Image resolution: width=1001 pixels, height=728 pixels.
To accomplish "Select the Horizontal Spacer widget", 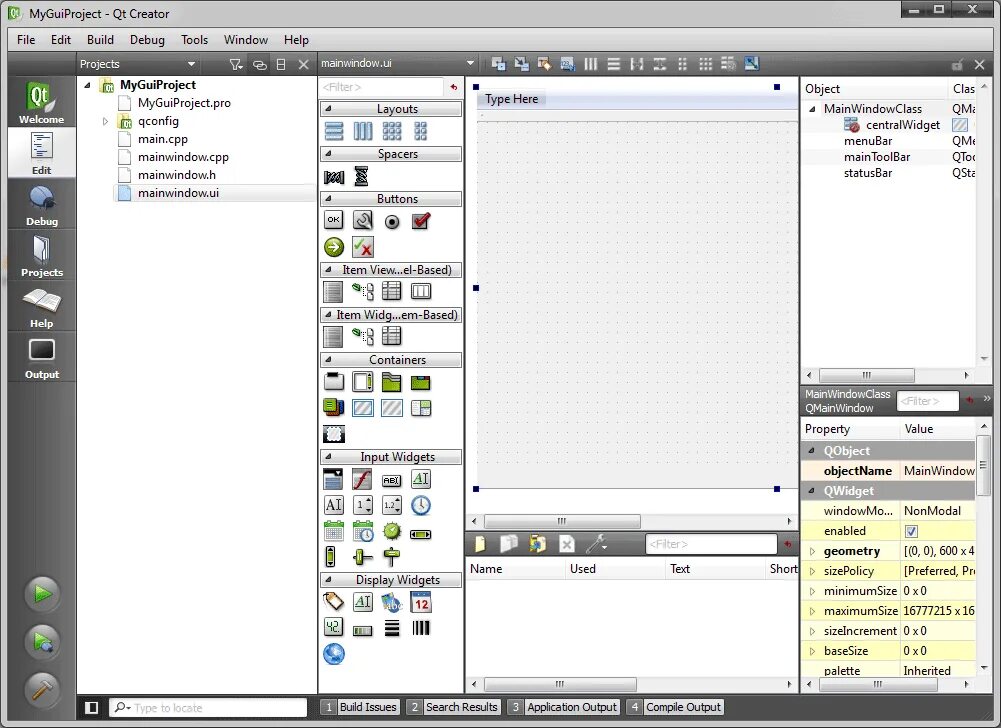I will click(334, 177).
